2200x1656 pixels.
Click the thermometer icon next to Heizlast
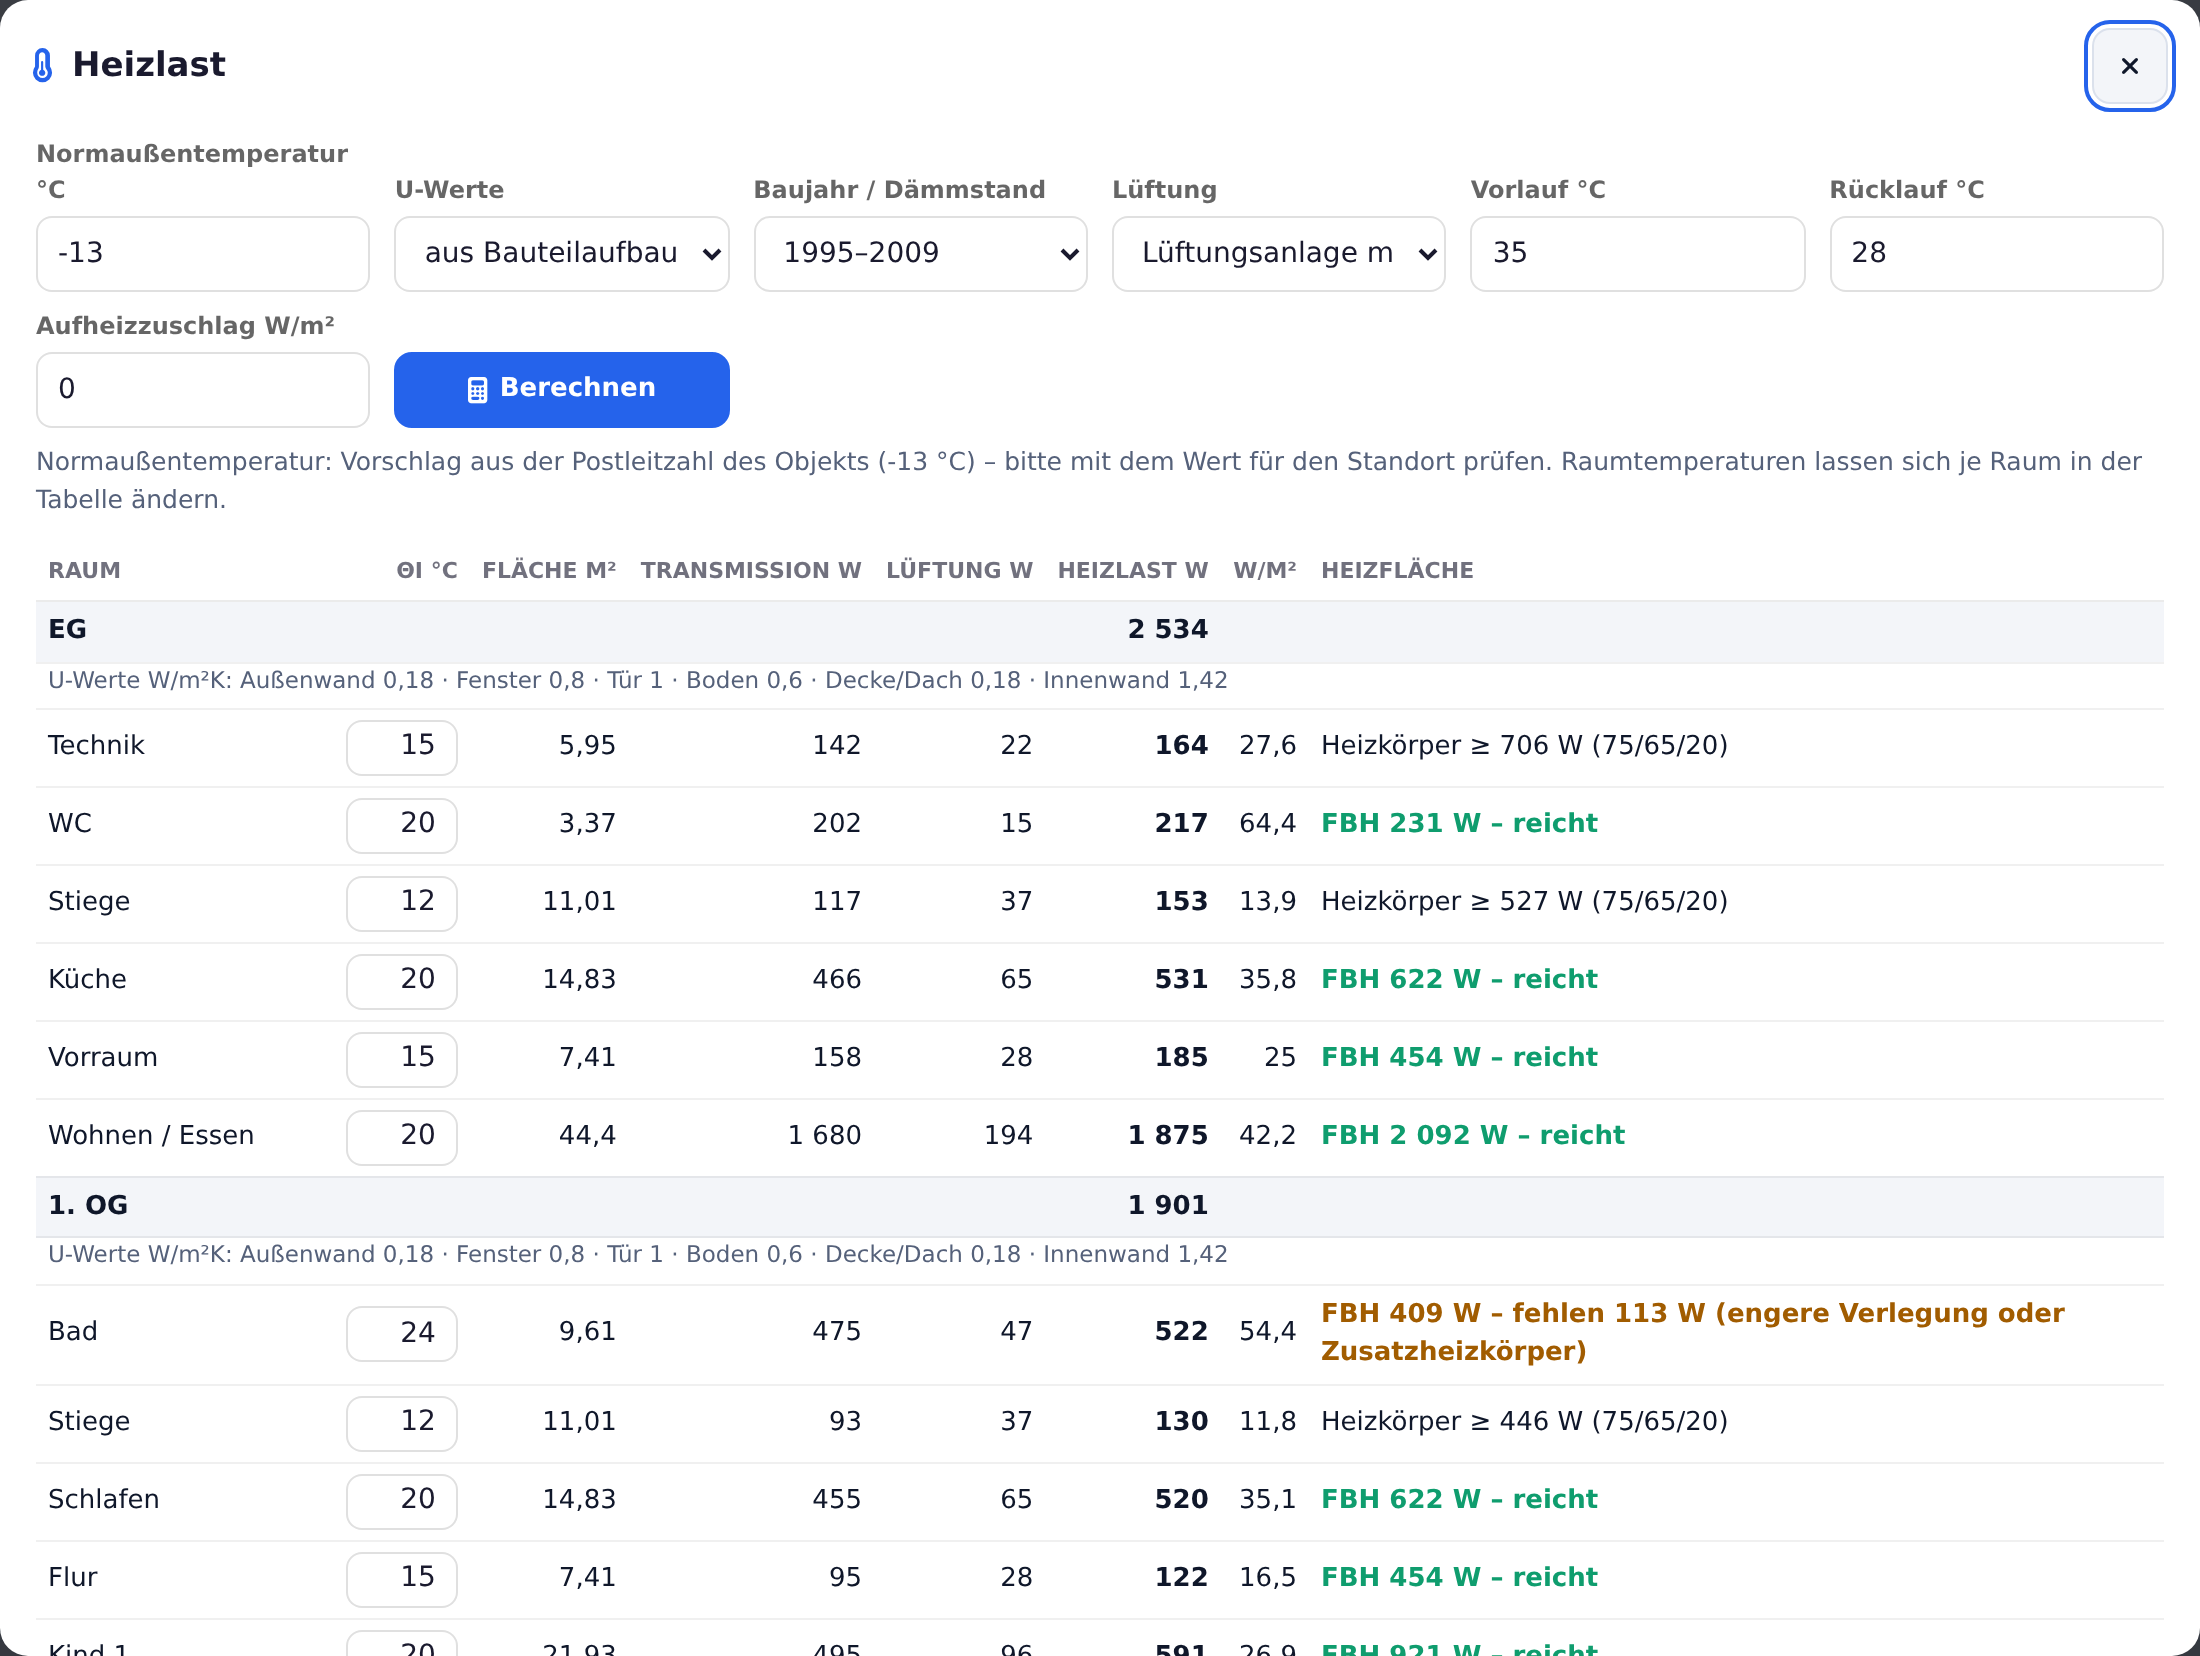[43, 65]
